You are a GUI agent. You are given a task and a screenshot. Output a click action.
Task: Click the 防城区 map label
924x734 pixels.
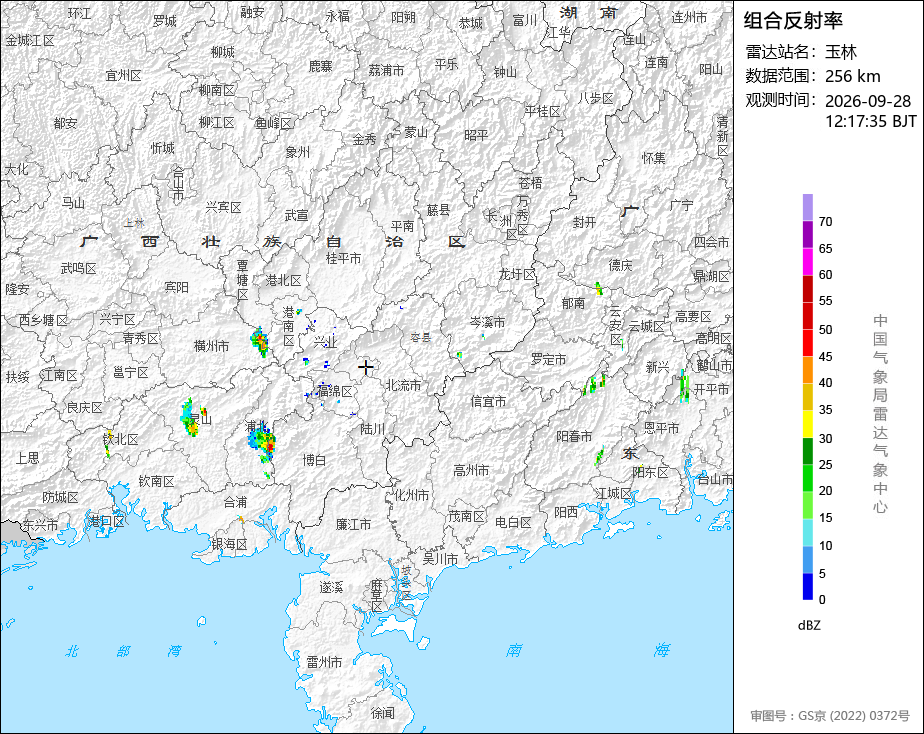tap(60, 497)
